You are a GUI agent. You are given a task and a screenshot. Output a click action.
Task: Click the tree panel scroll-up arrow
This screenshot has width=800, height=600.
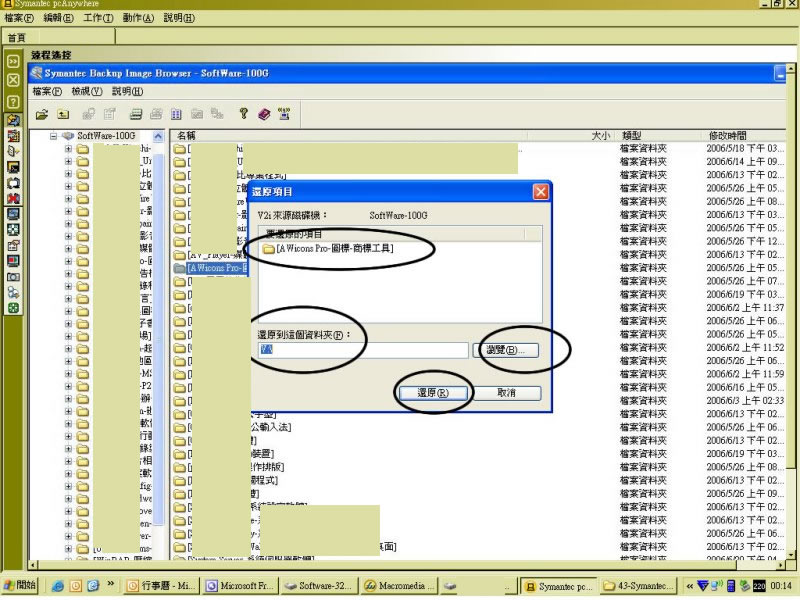click(x=158, y=136)
